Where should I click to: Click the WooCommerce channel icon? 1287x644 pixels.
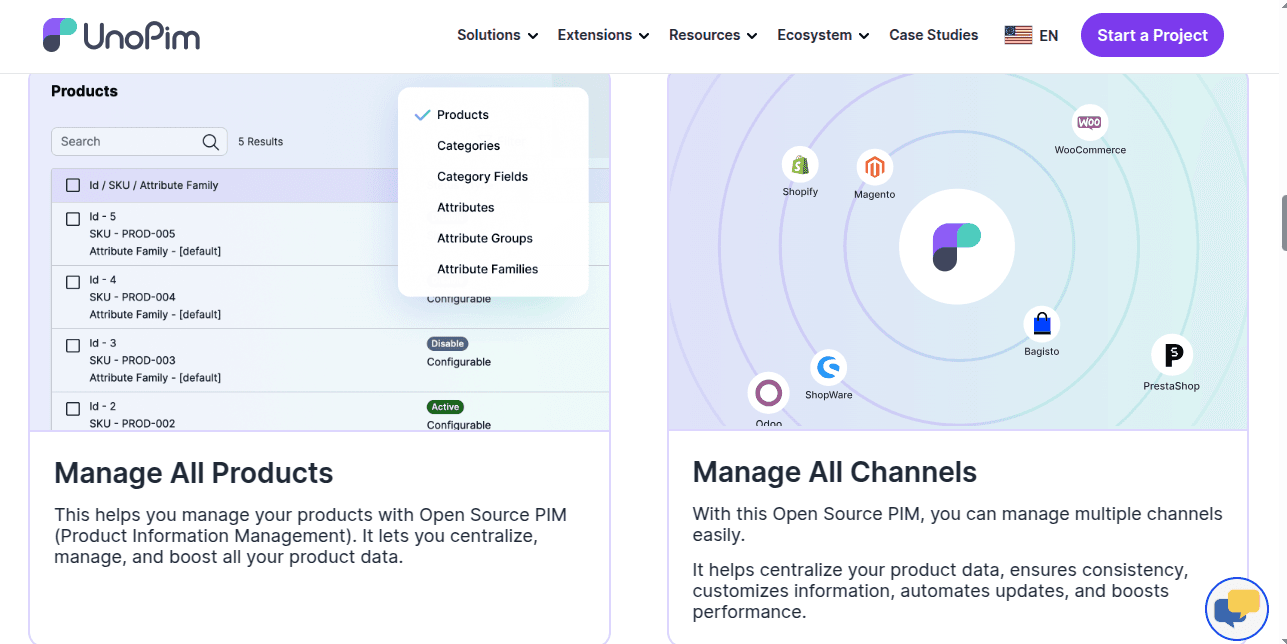[x=1089, y=123]
